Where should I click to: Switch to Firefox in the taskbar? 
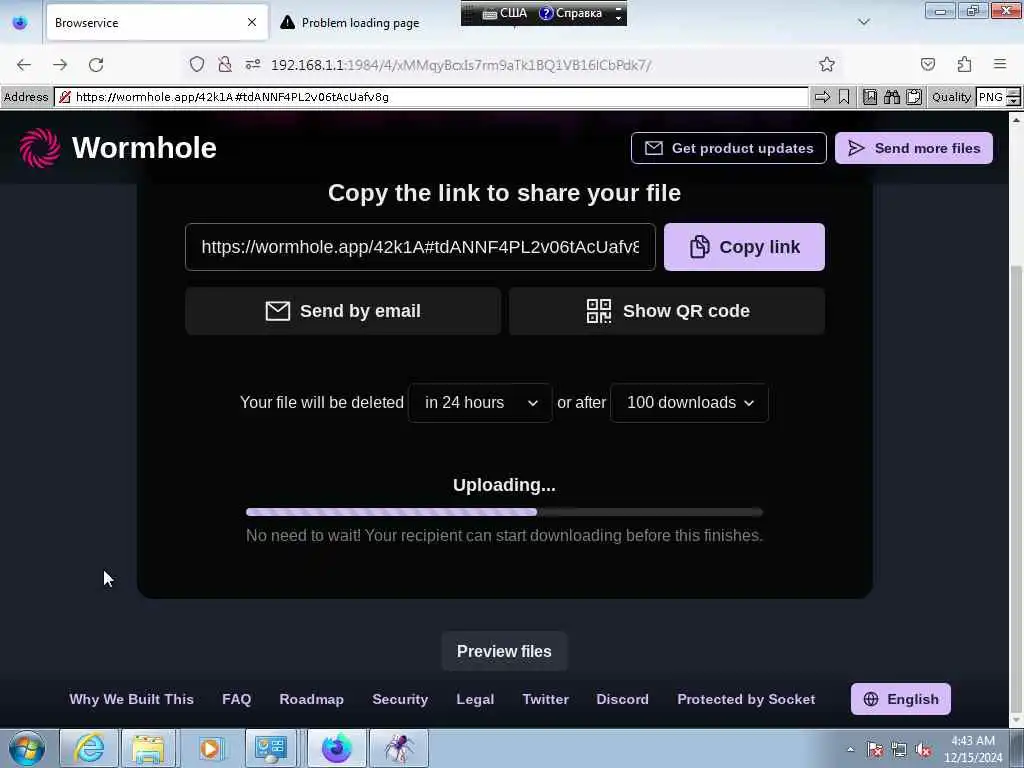pos(336,748)
